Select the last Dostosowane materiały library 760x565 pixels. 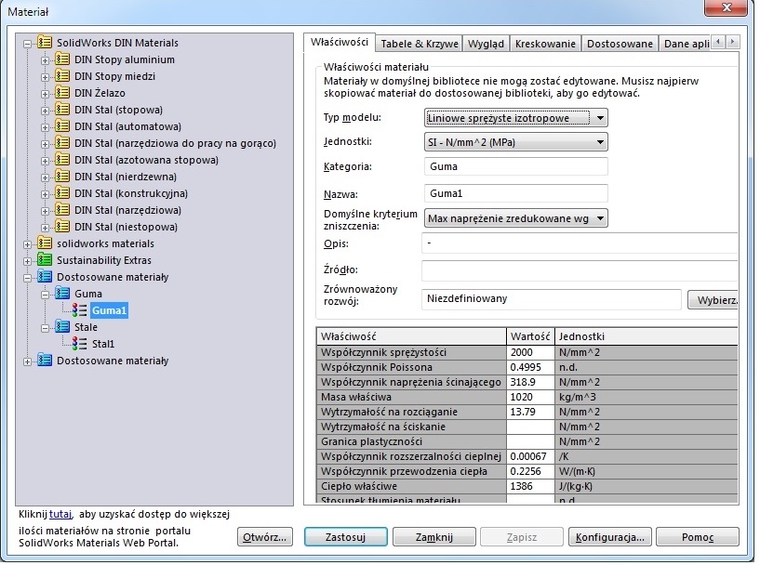coord(112,361)
